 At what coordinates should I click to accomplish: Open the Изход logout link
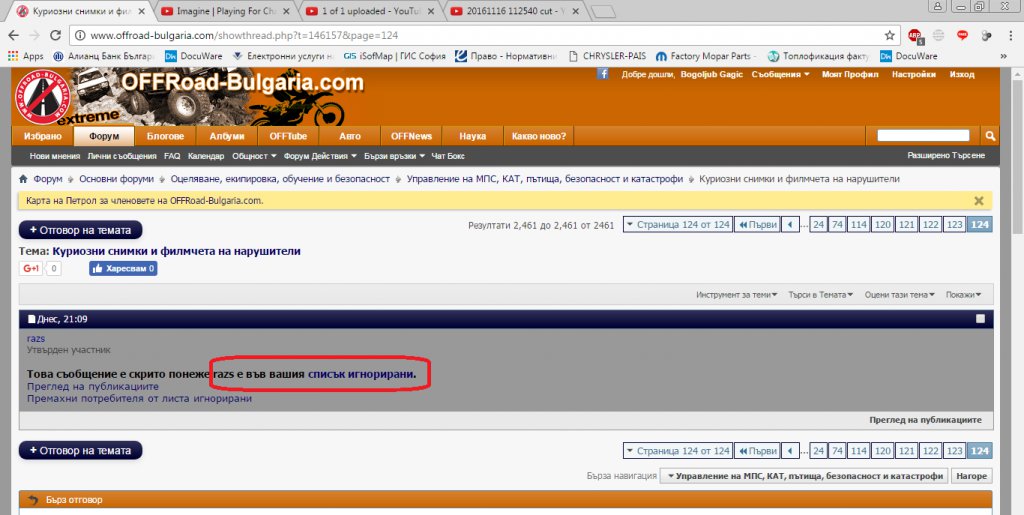click(x=962, y=74)
